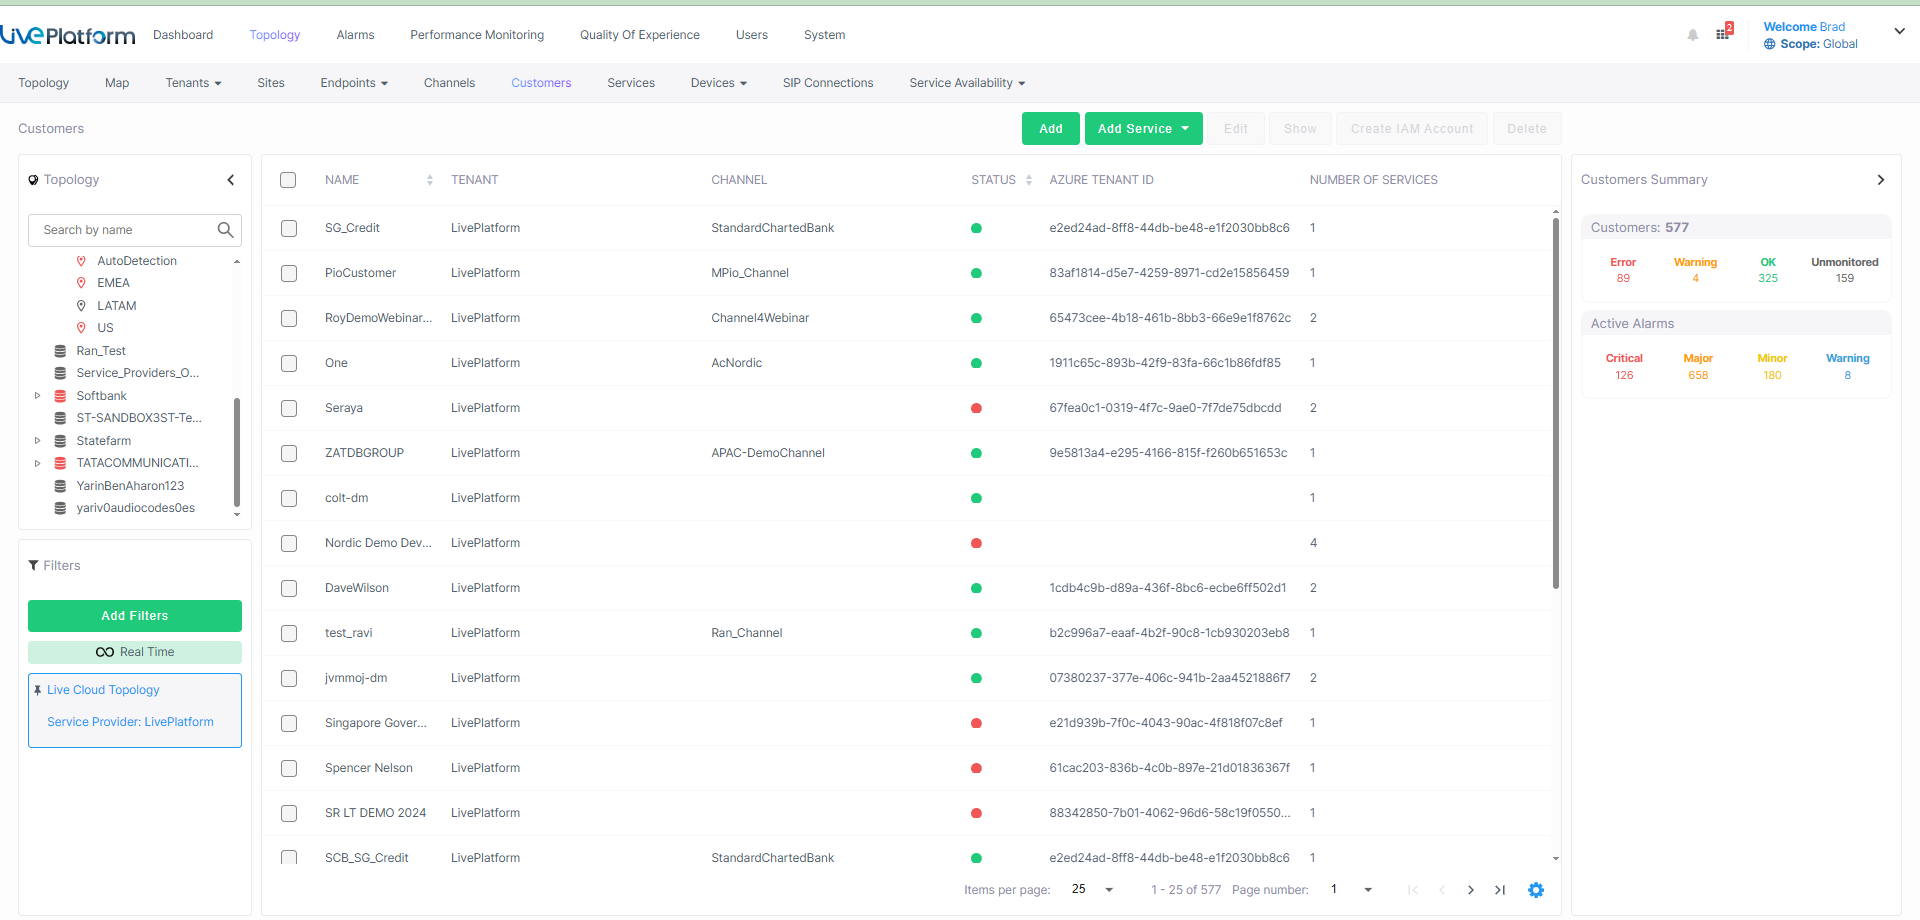Open the apps grid icon with badge

point(1723,33)
